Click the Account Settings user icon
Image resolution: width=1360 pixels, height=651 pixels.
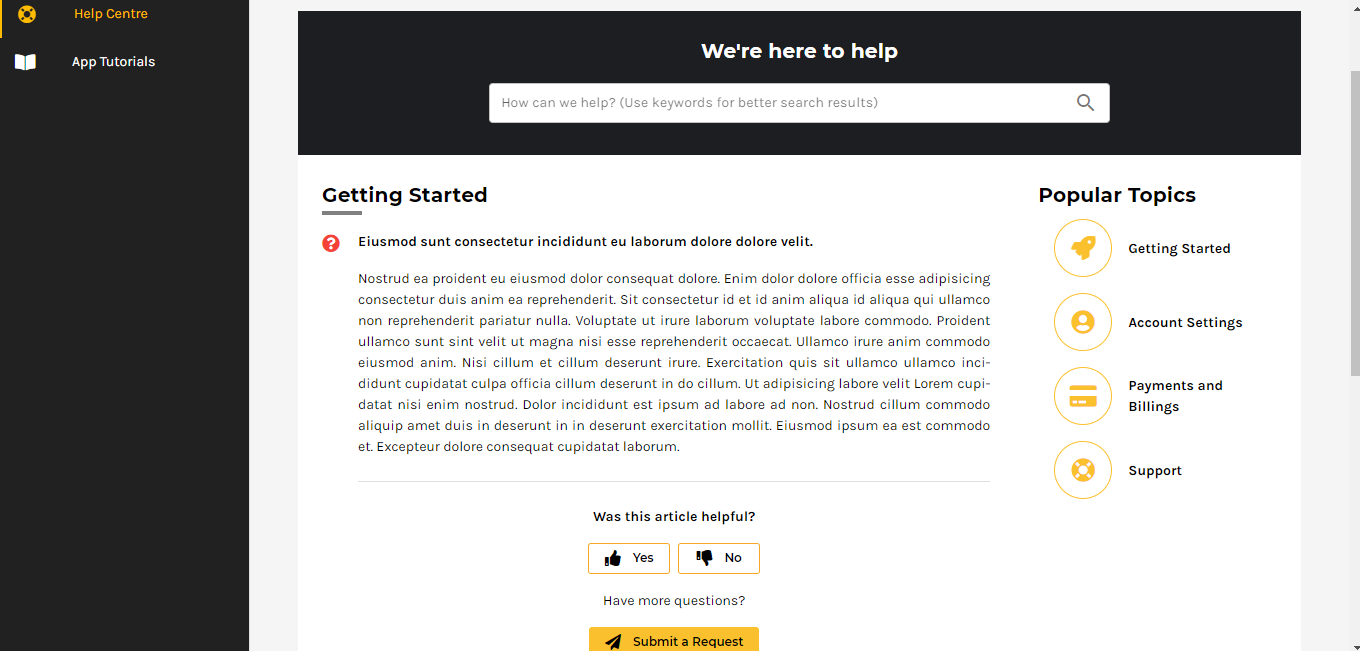[1083, 322]
